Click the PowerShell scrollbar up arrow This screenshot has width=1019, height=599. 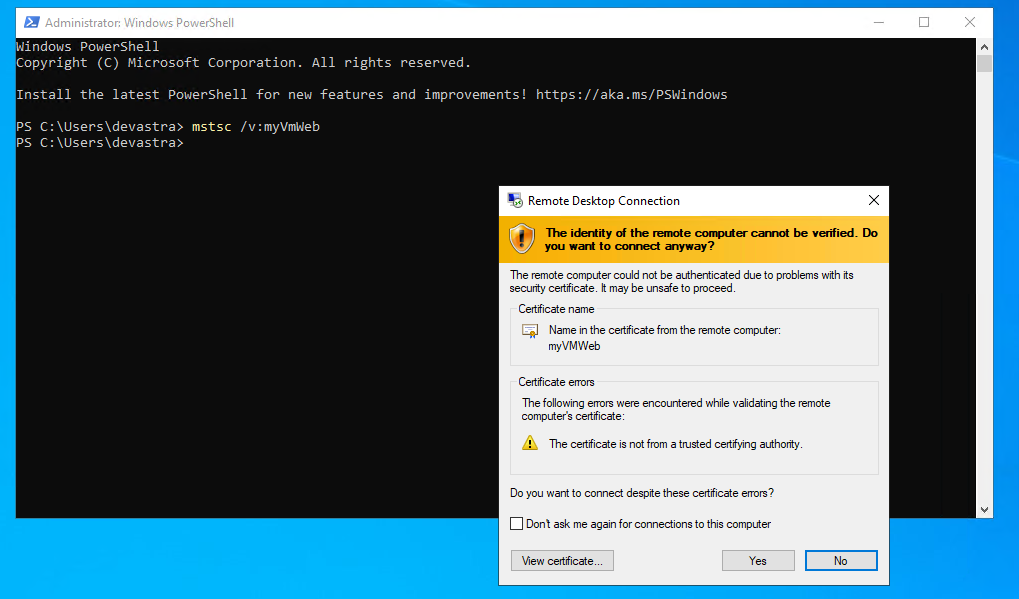tap(984, 47)
